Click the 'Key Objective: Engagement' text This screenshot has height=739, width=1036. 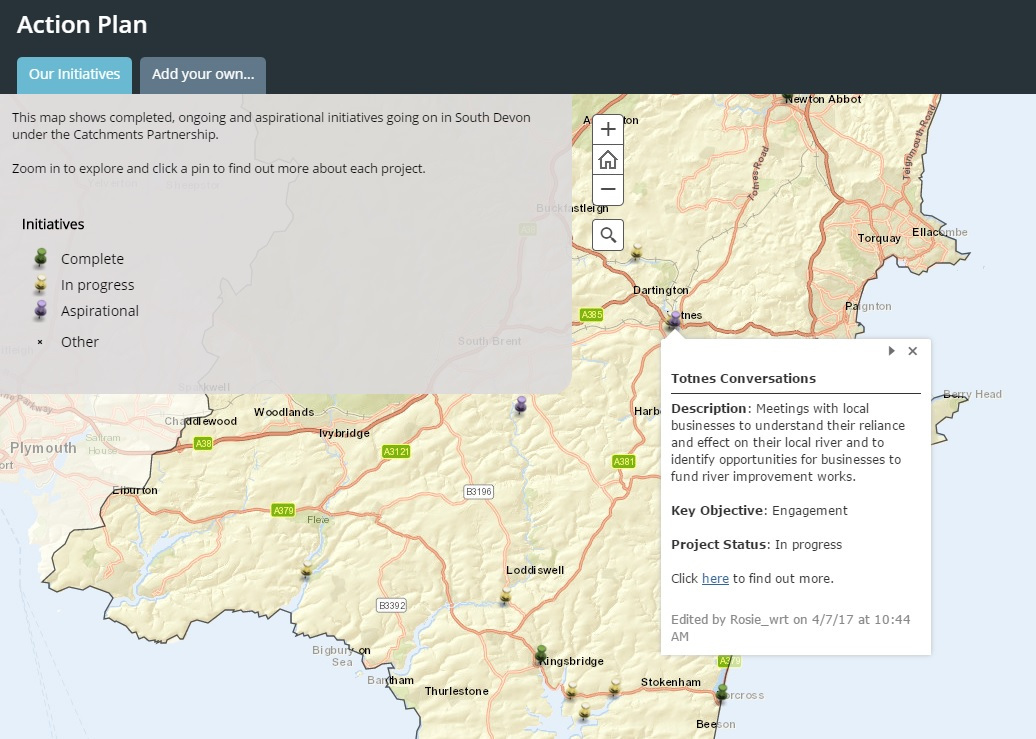pyautogui.click(x=759, y=510)
